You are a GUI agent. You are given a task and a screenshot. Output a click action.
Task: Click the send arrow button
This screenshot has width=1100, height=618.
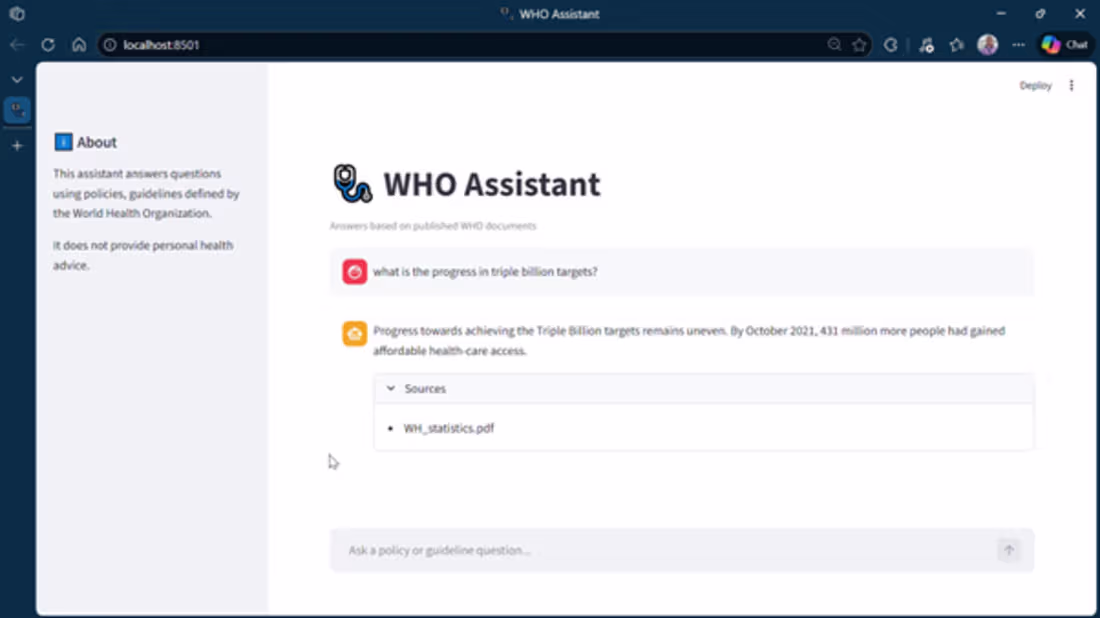coord(1009,551)
